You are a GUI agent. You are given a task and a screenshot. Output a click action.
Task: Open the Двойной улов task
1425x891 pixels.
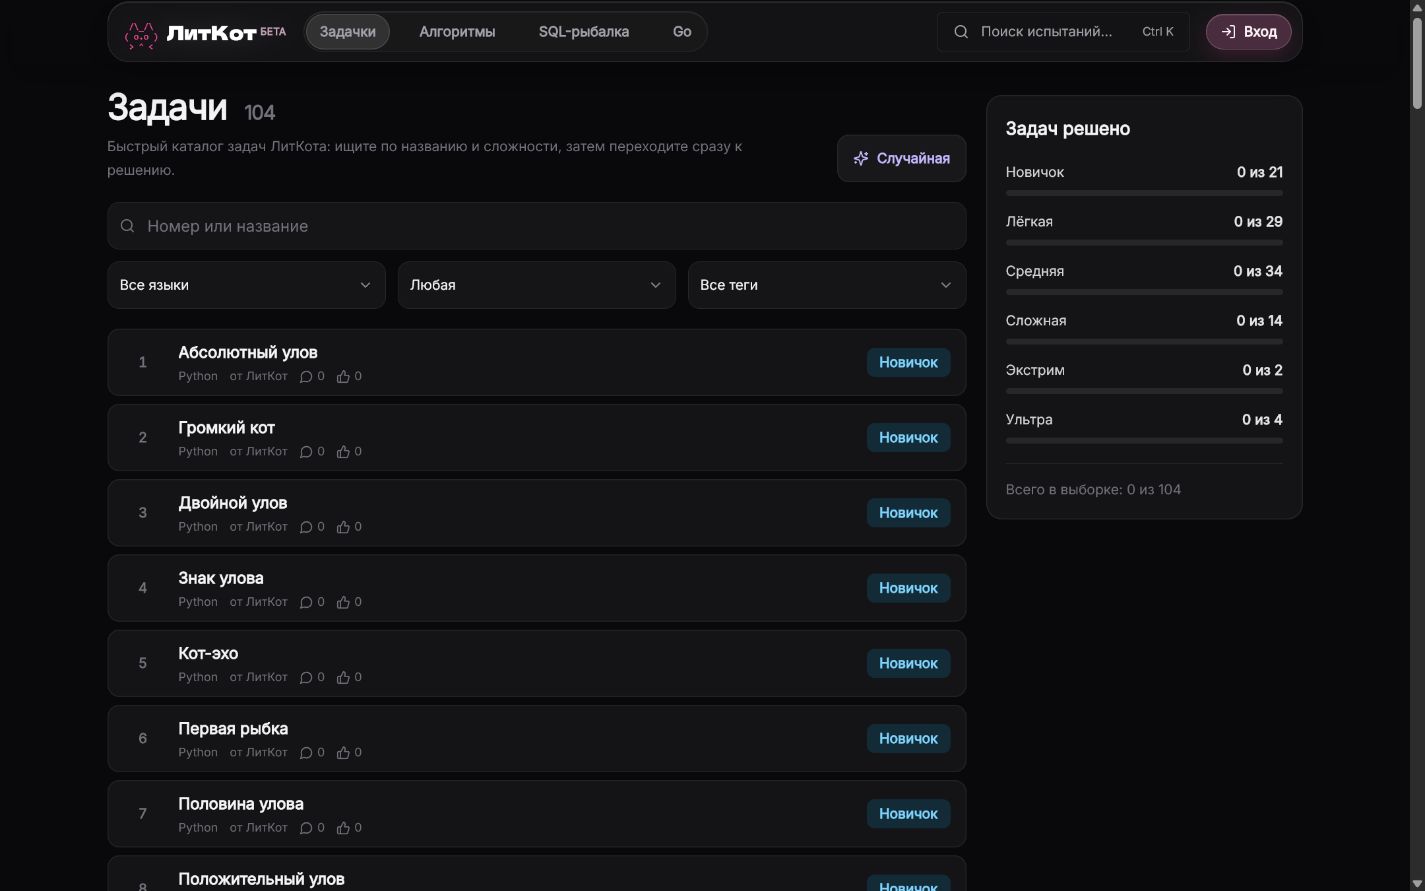point(537,513)
